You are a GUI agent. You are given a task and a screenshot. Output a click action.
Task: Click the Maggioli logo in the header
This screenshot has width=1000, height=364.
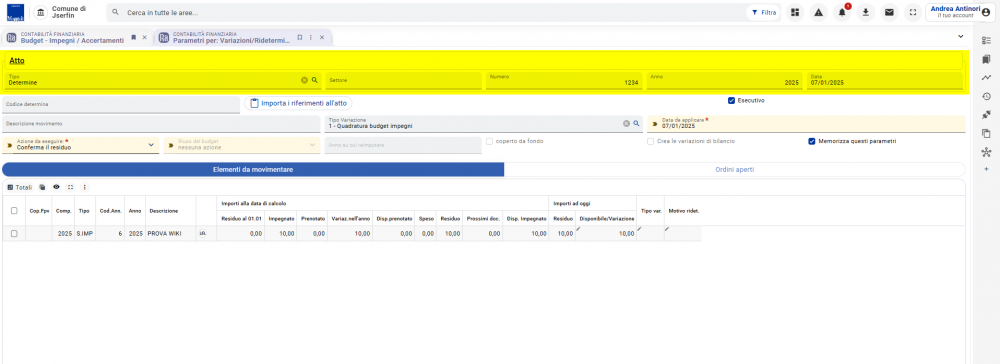click(x=15, y=13)
